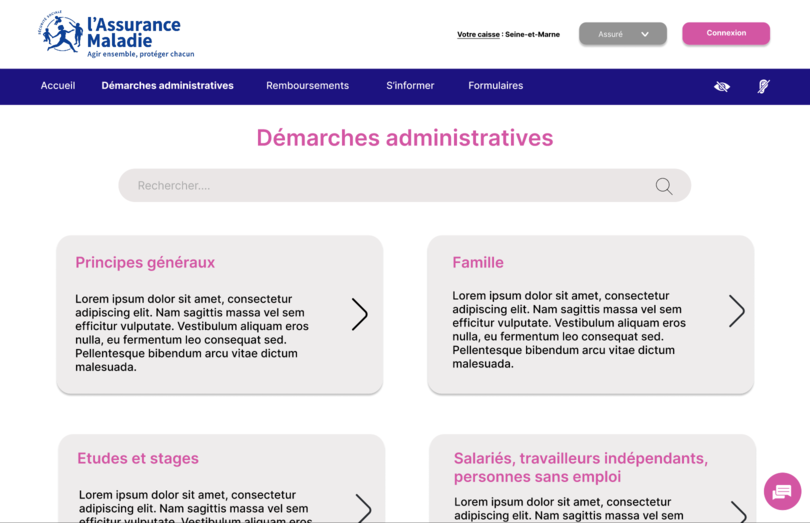Open the Famille heading
810x523 pixels.
[478, 263]
